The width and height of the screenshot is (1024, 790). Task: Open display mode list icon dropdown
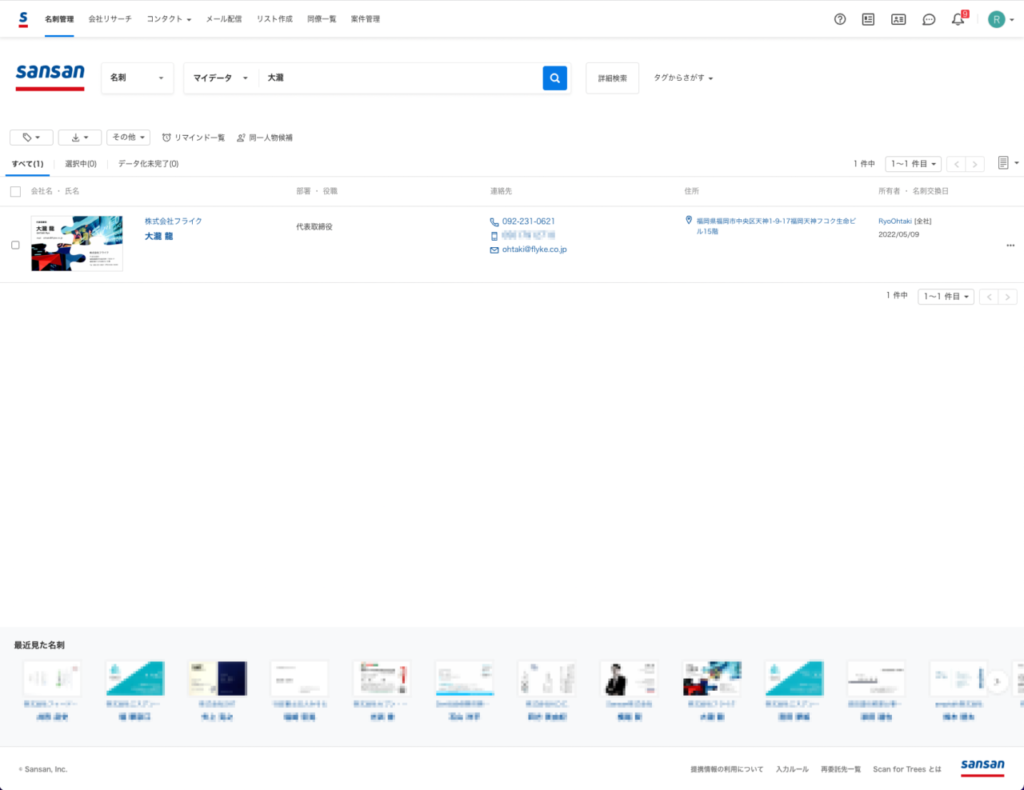(x=1008, y=163)
